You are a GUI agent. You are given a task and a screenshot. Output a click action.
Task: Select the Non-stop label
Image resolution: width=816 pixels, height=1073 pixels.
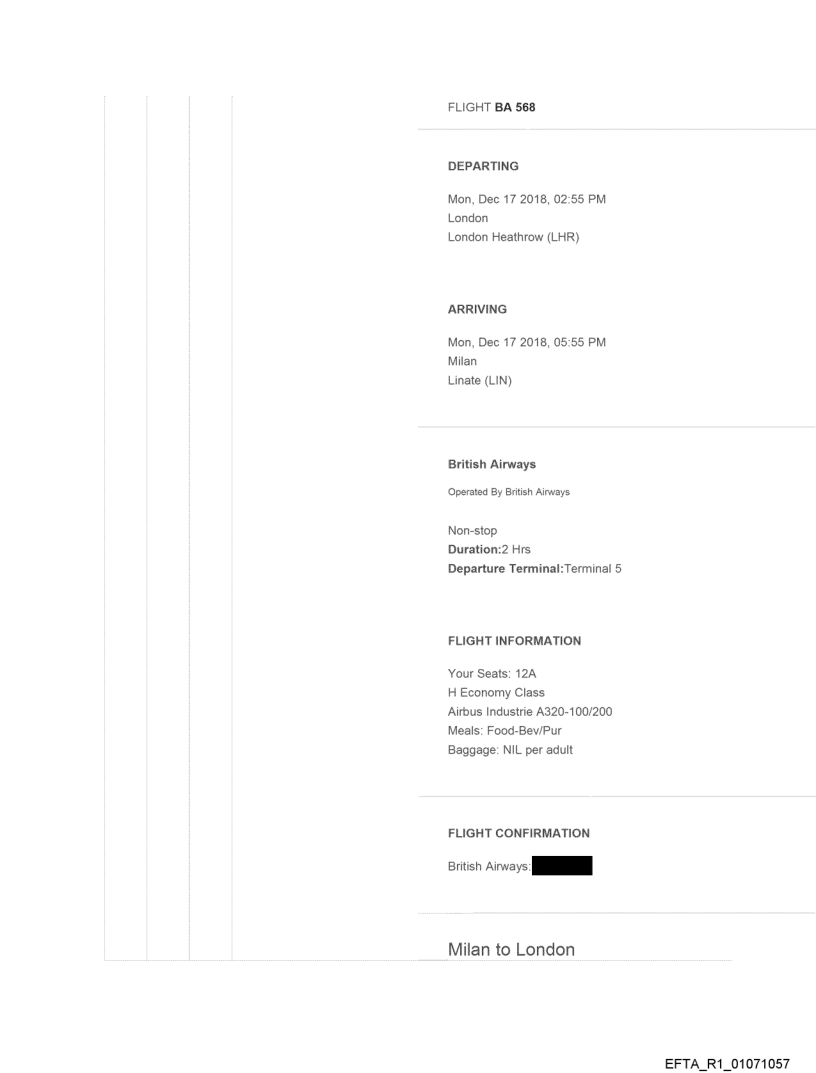[x=473, y=533]
